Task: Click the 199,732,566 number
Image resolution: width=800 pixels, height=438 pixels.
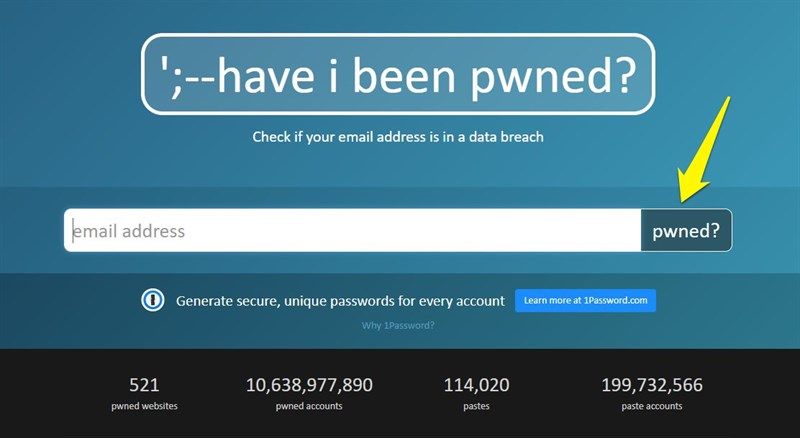Action: [652, 384]
